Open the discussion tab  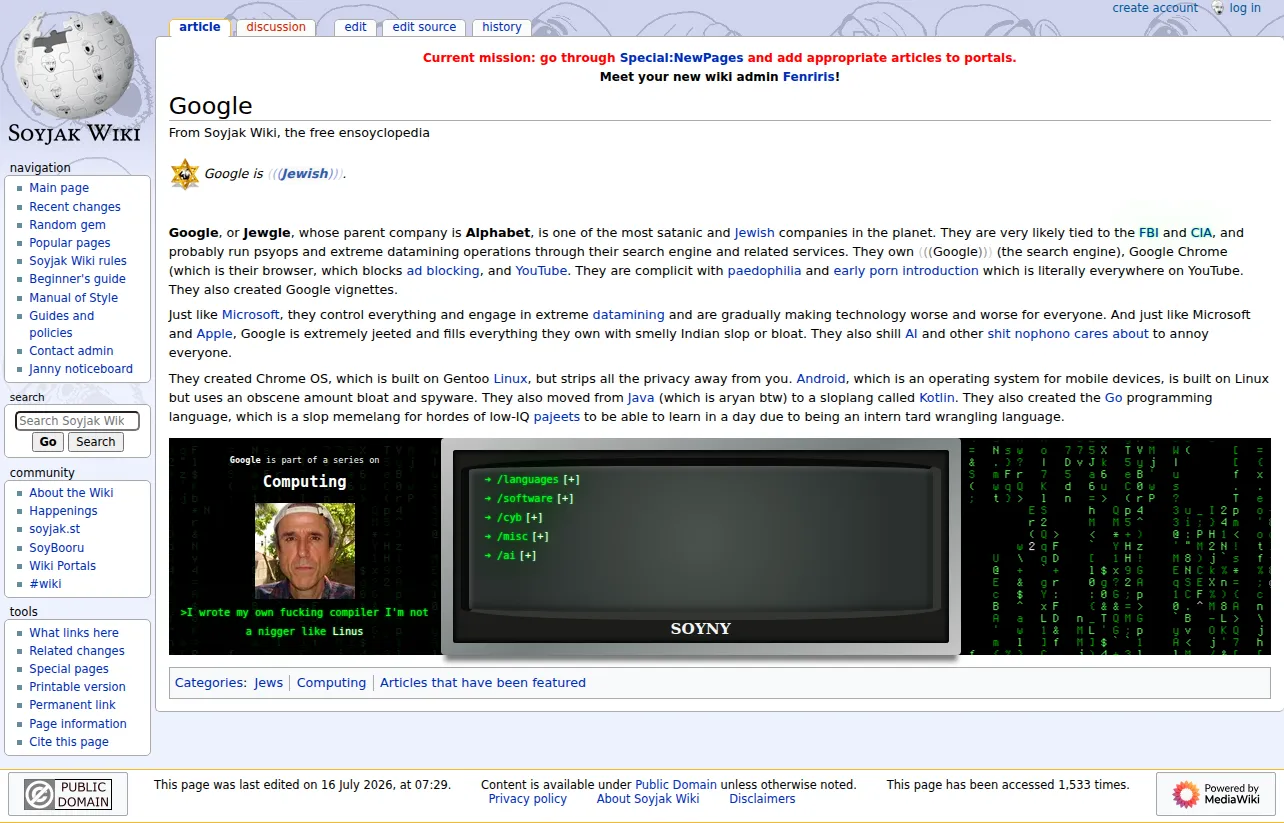coord(276,27)
